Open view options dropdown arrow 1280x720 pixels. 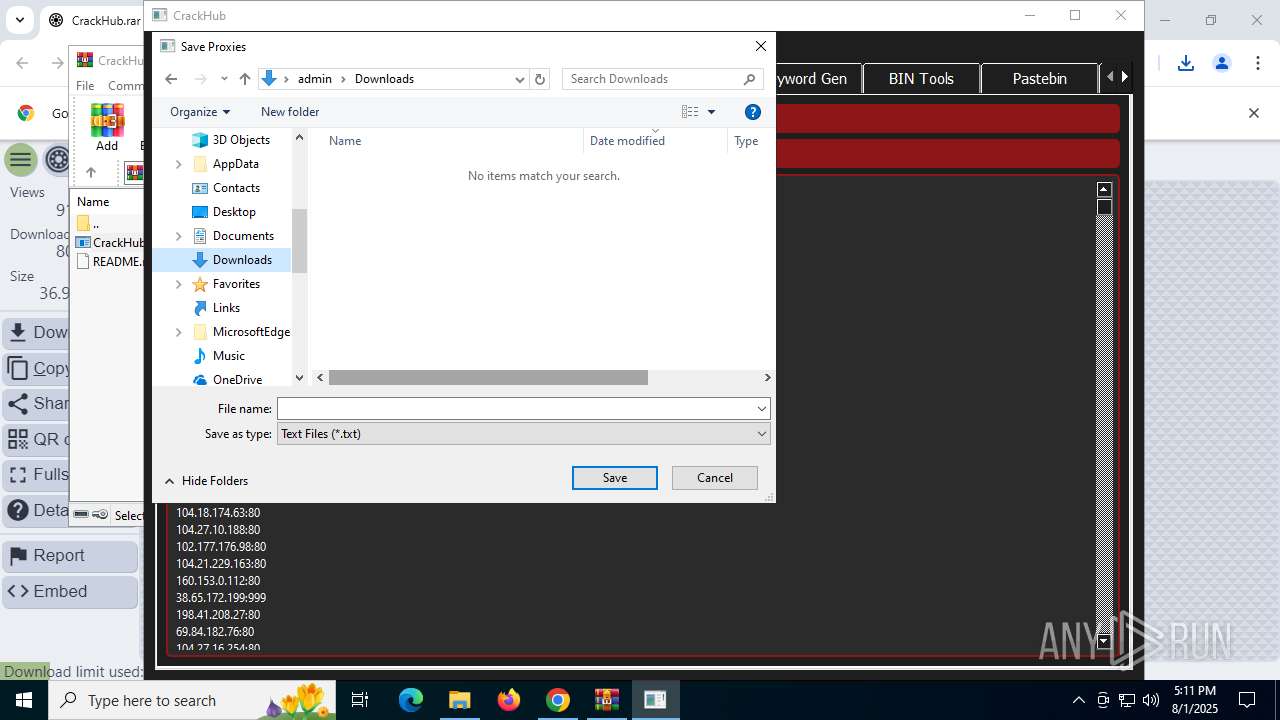click(x=712, y=112)
